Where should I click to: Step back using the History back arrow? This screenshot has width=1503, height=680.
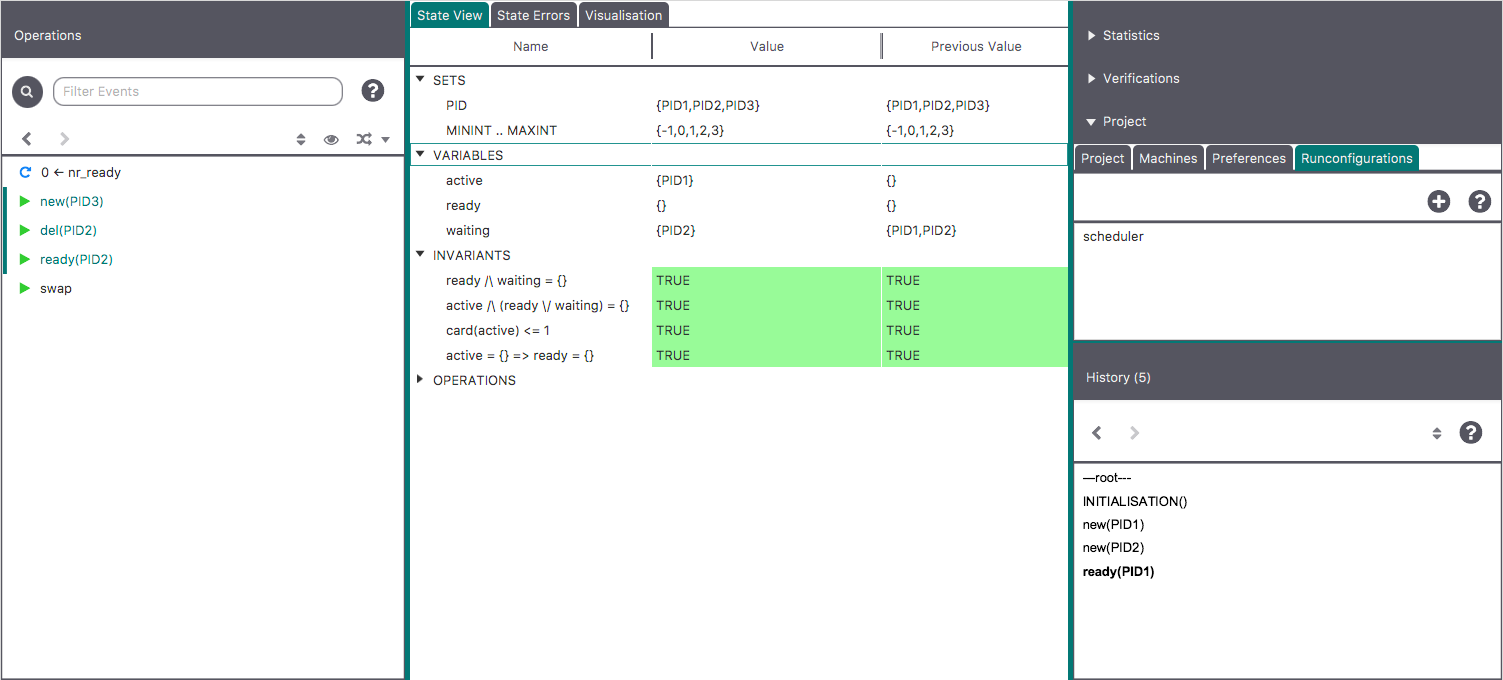1097,433
